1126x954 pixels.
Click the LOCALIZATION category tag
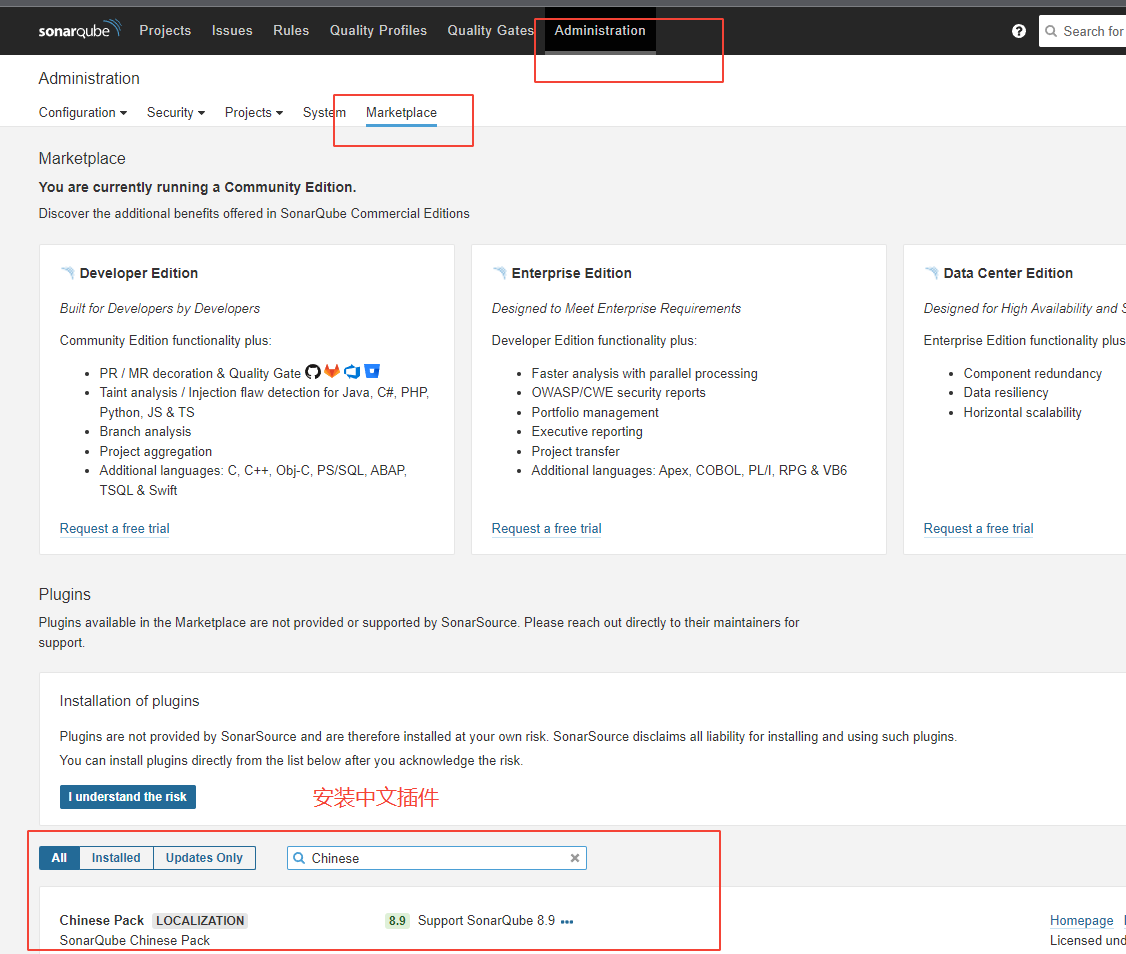pos(200,921)
